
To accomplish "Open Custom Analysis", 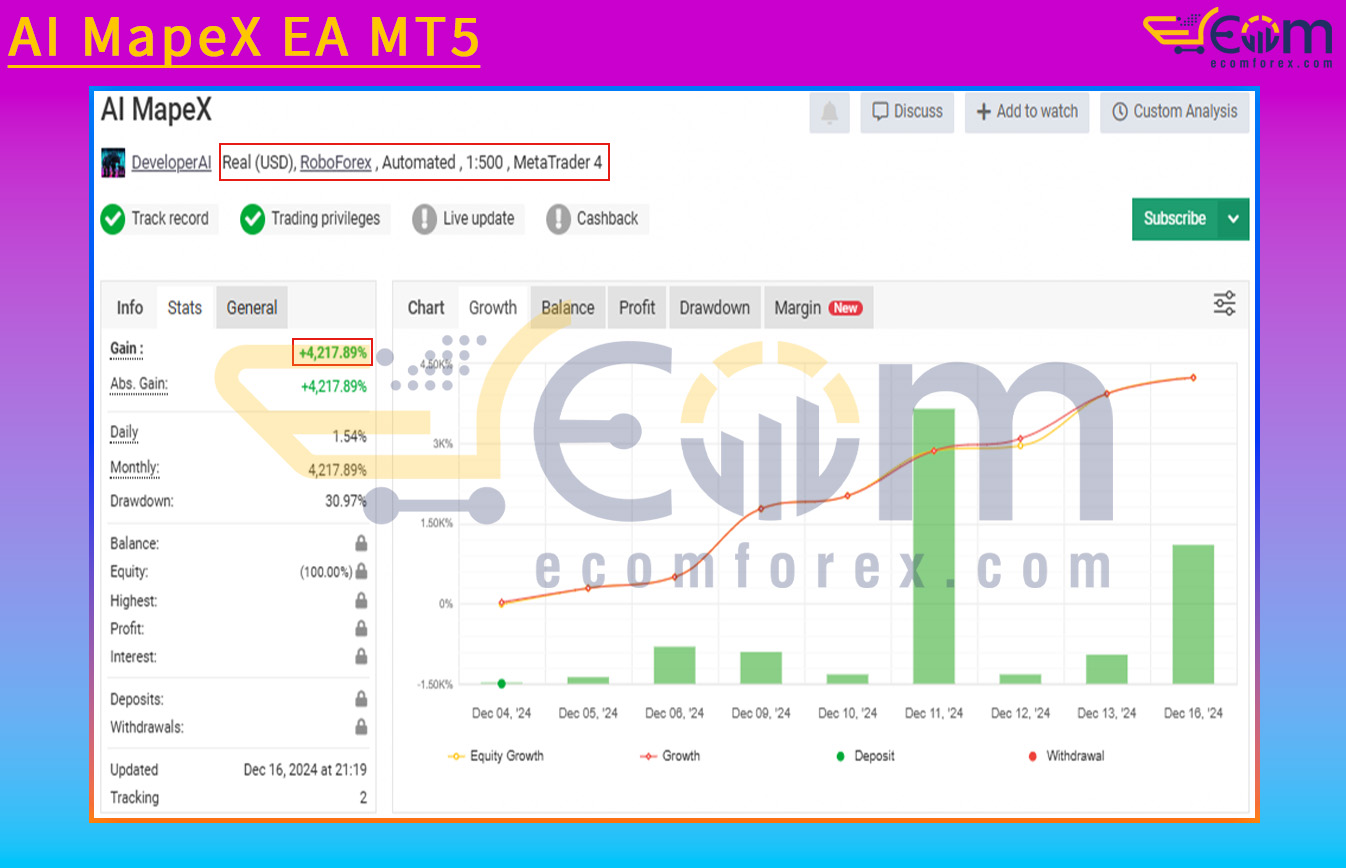I will tap(1174, 112).
